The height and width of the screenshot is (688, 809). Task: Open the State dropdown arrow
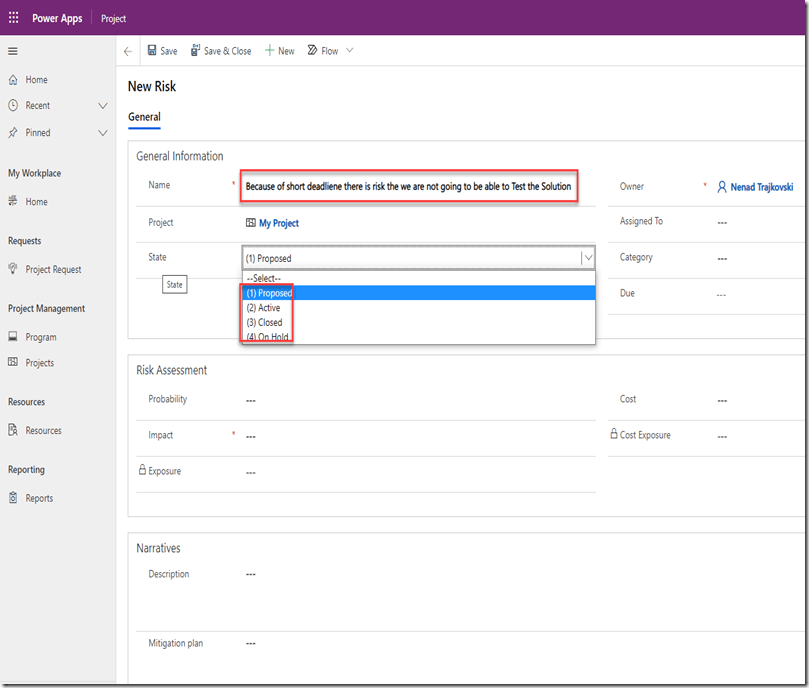click(587, 258)
